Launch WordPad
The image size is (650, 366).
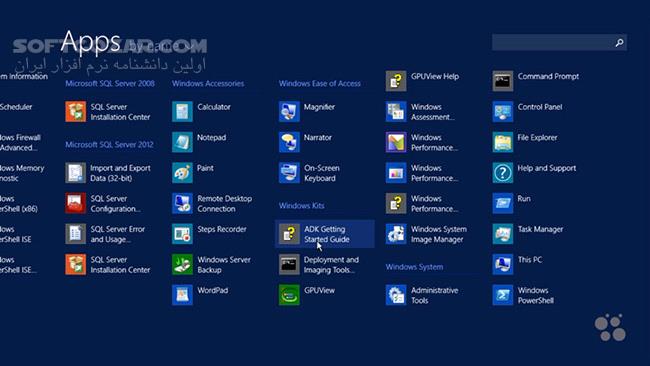[x=201, y=295]
